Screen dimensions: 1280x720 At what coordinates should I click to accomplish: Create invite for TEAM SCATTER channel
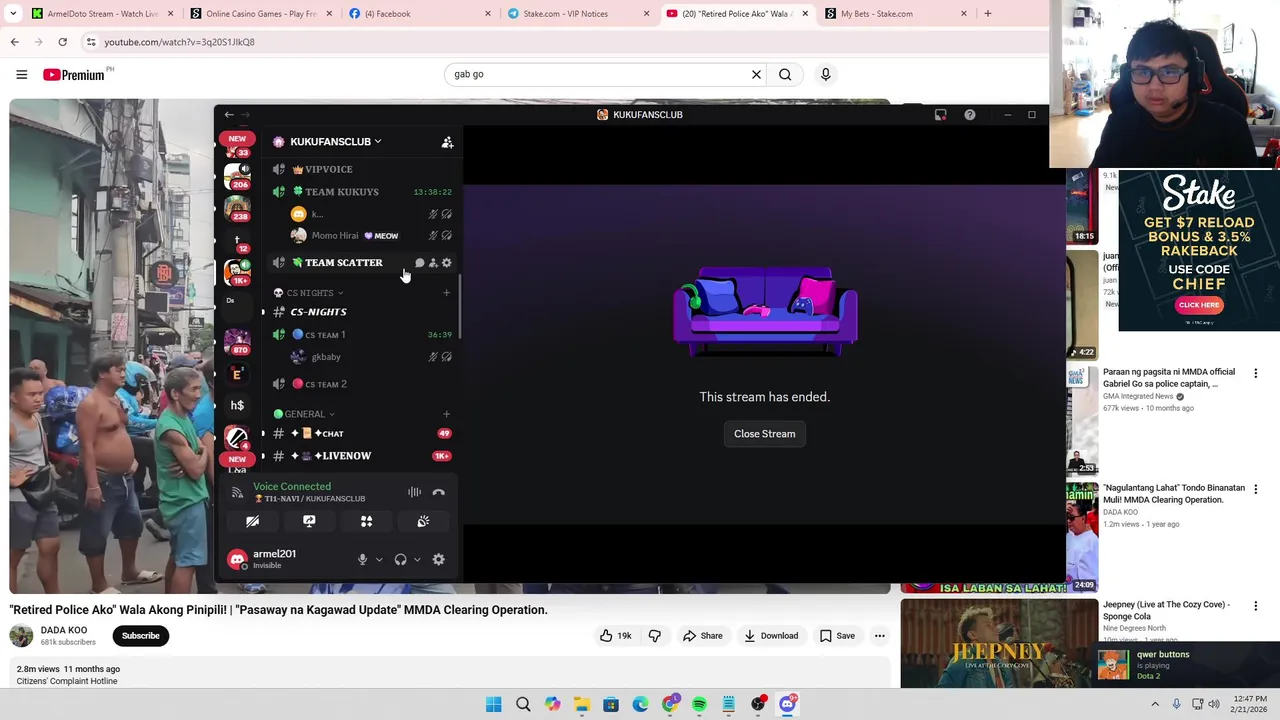[x=433, y=263]
